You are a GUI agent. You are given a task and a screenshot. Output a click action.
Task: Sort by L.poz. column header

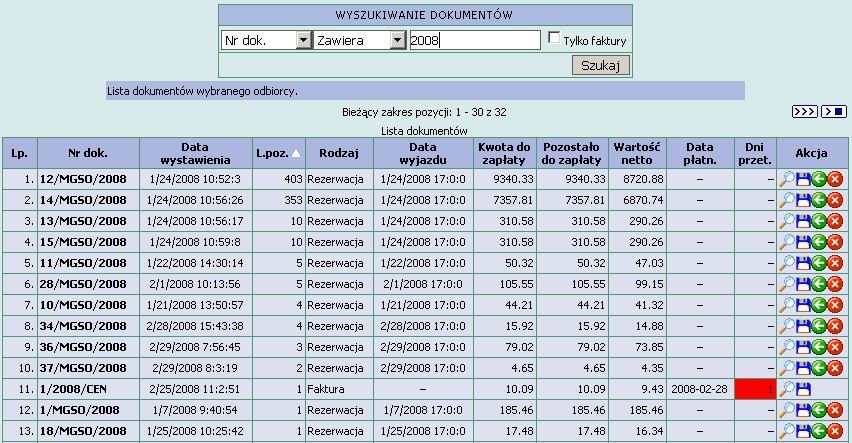[x=276, y=153]
